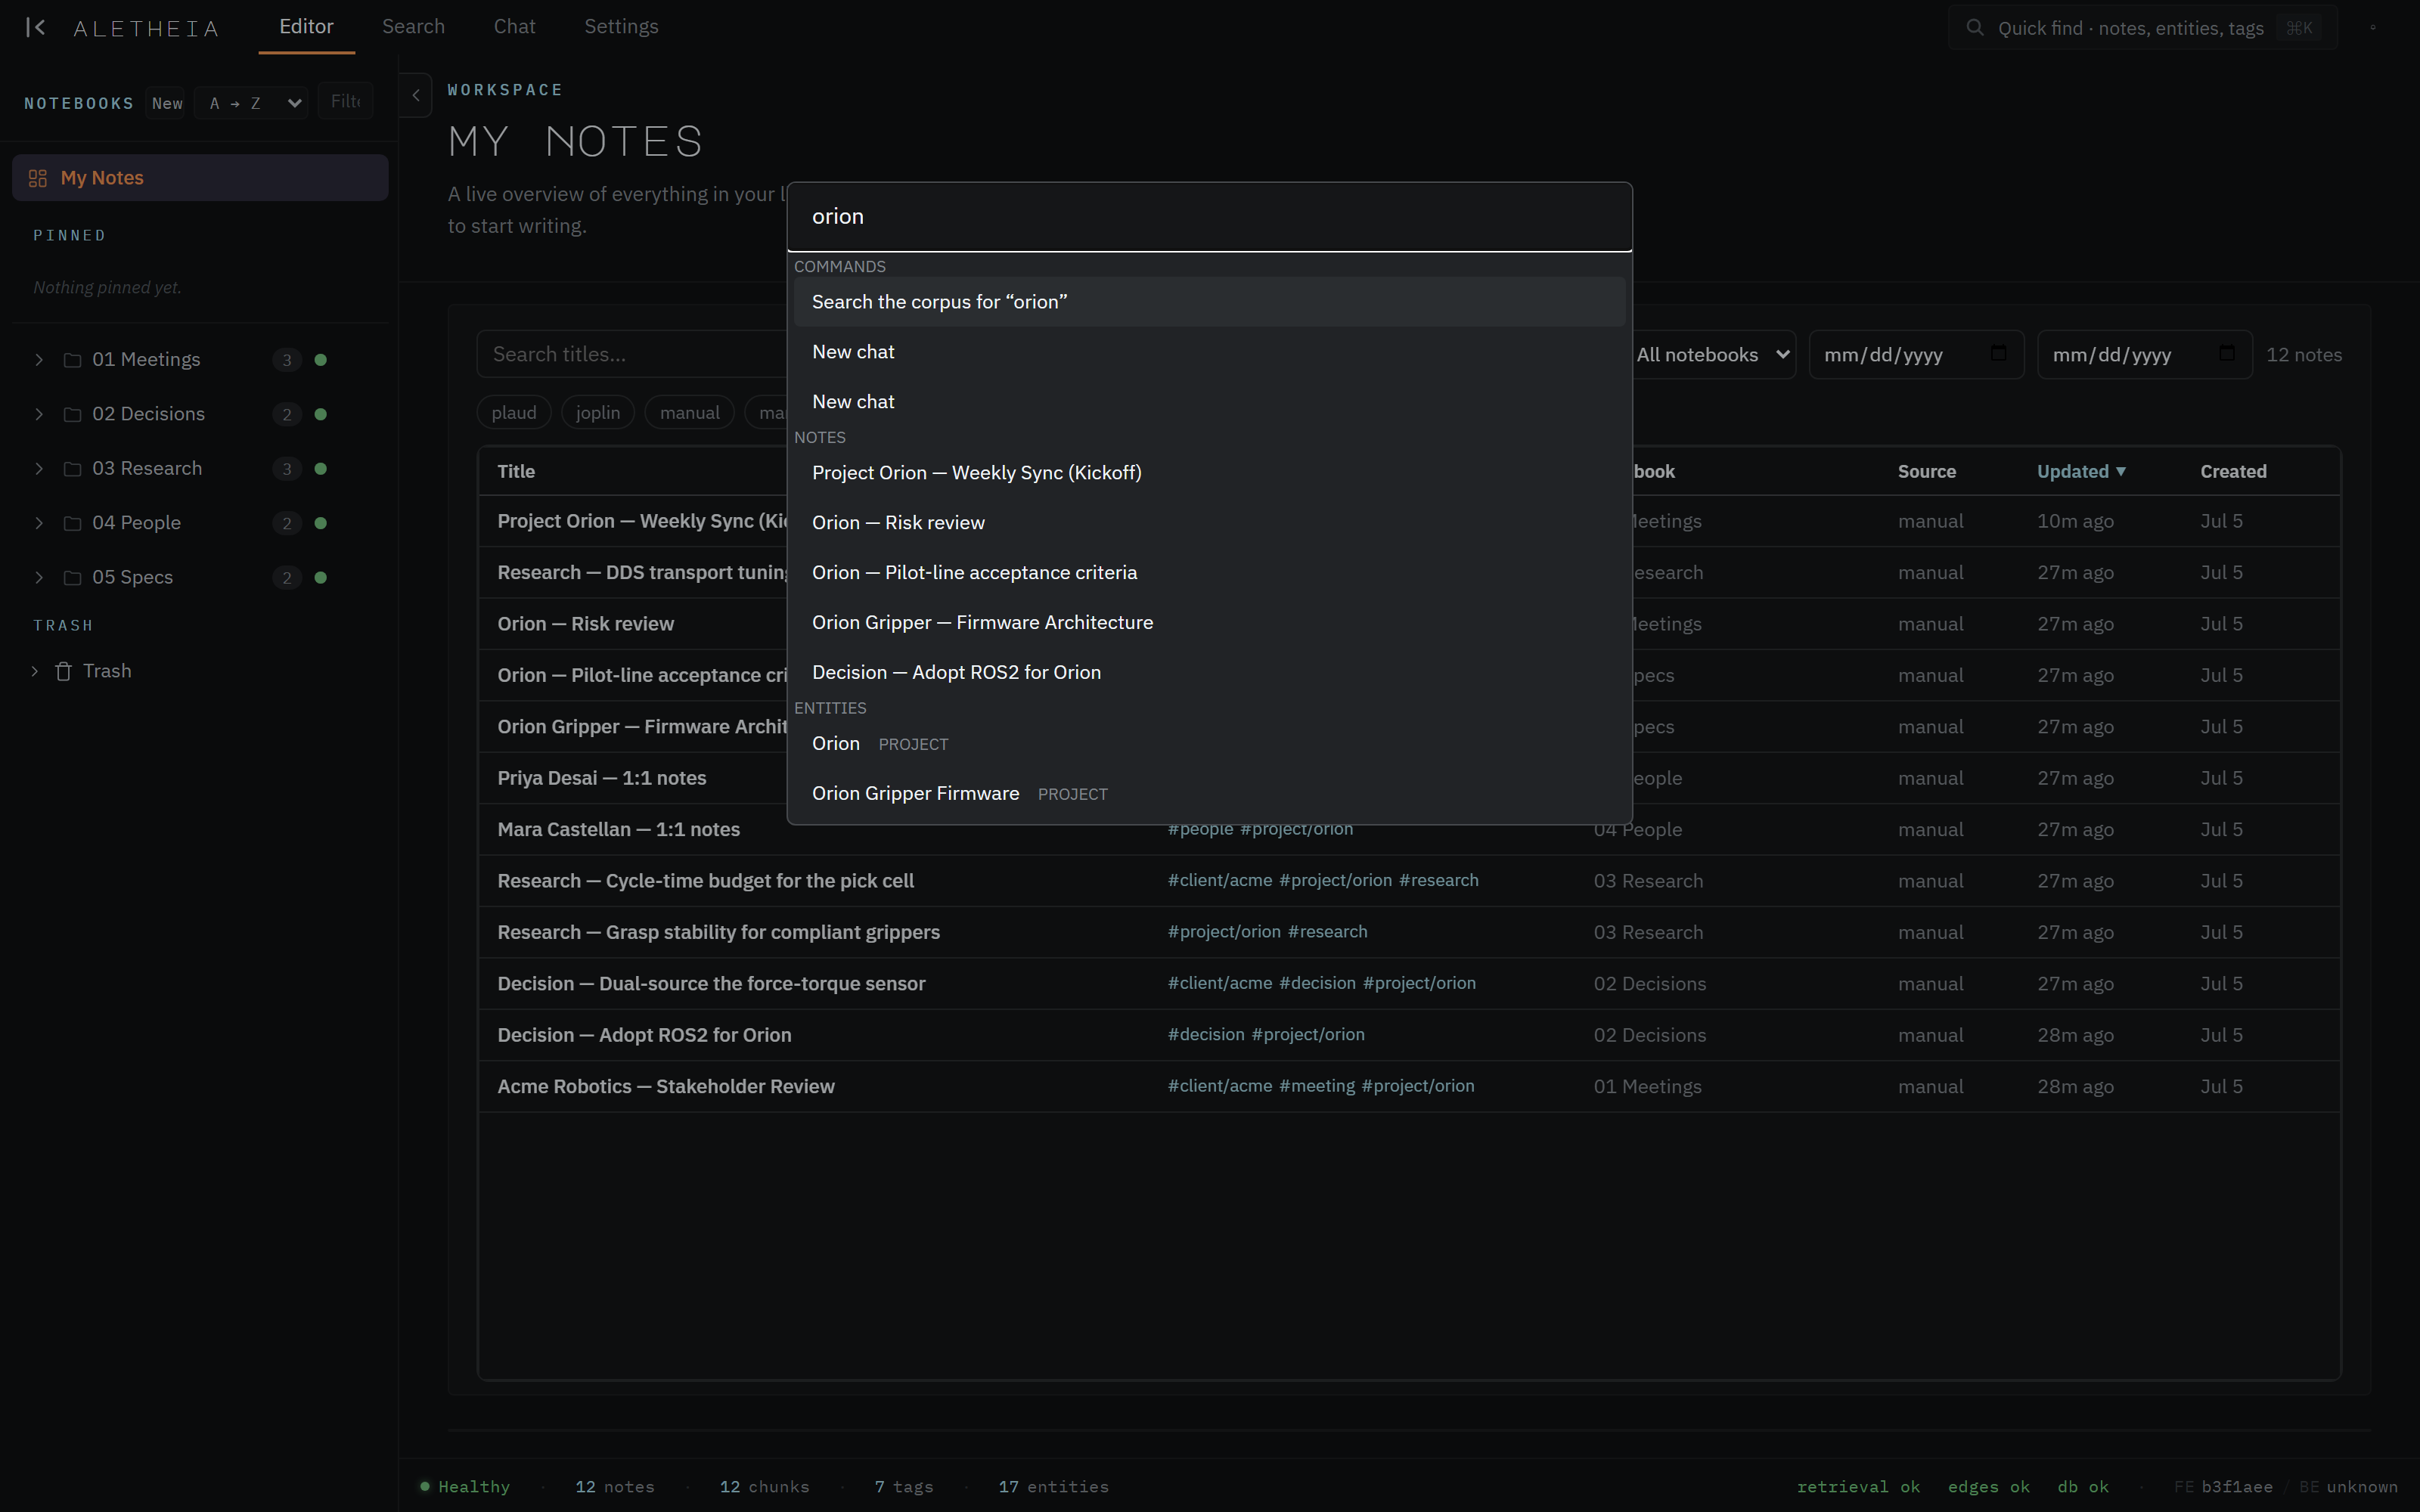Screen dimensions: 2420x1512
Task: Click the 05 Specs folder icon
Action: 72,578
